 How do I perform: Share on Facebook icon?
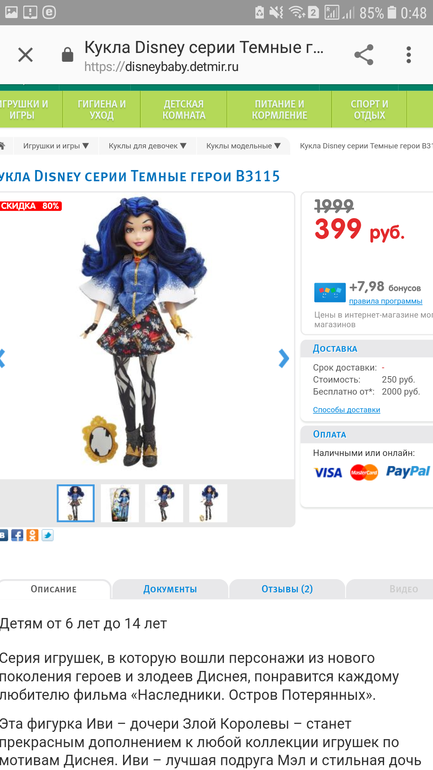click(x=17, y=535)
